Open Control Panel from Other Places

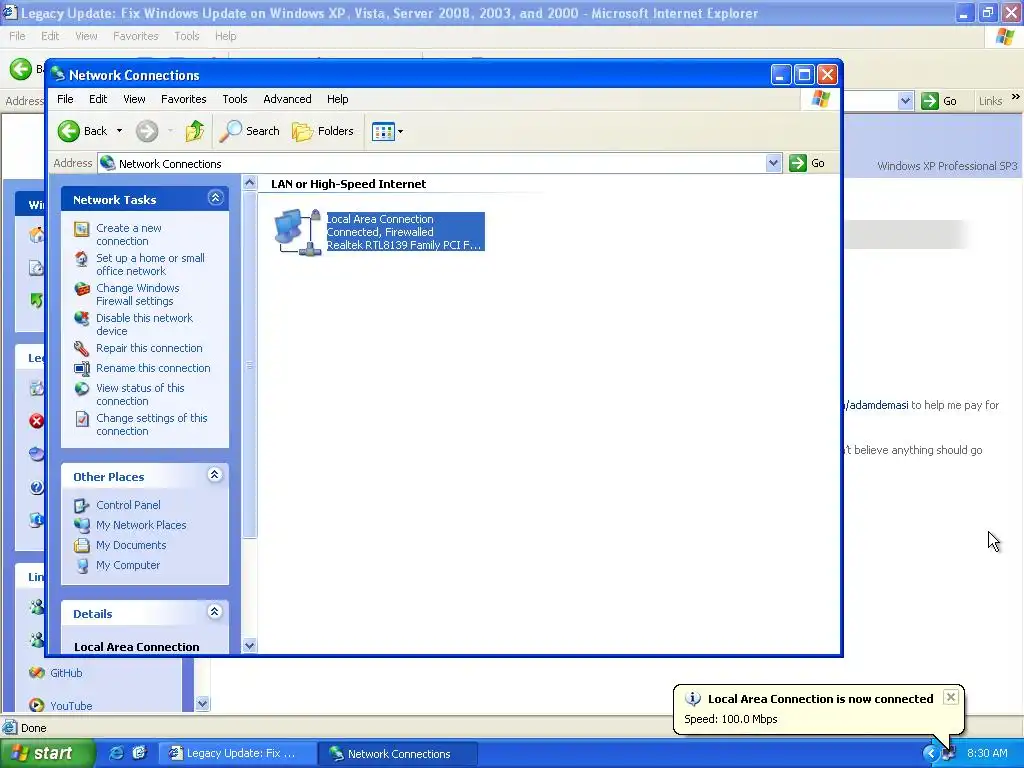[x=128, y=505]
